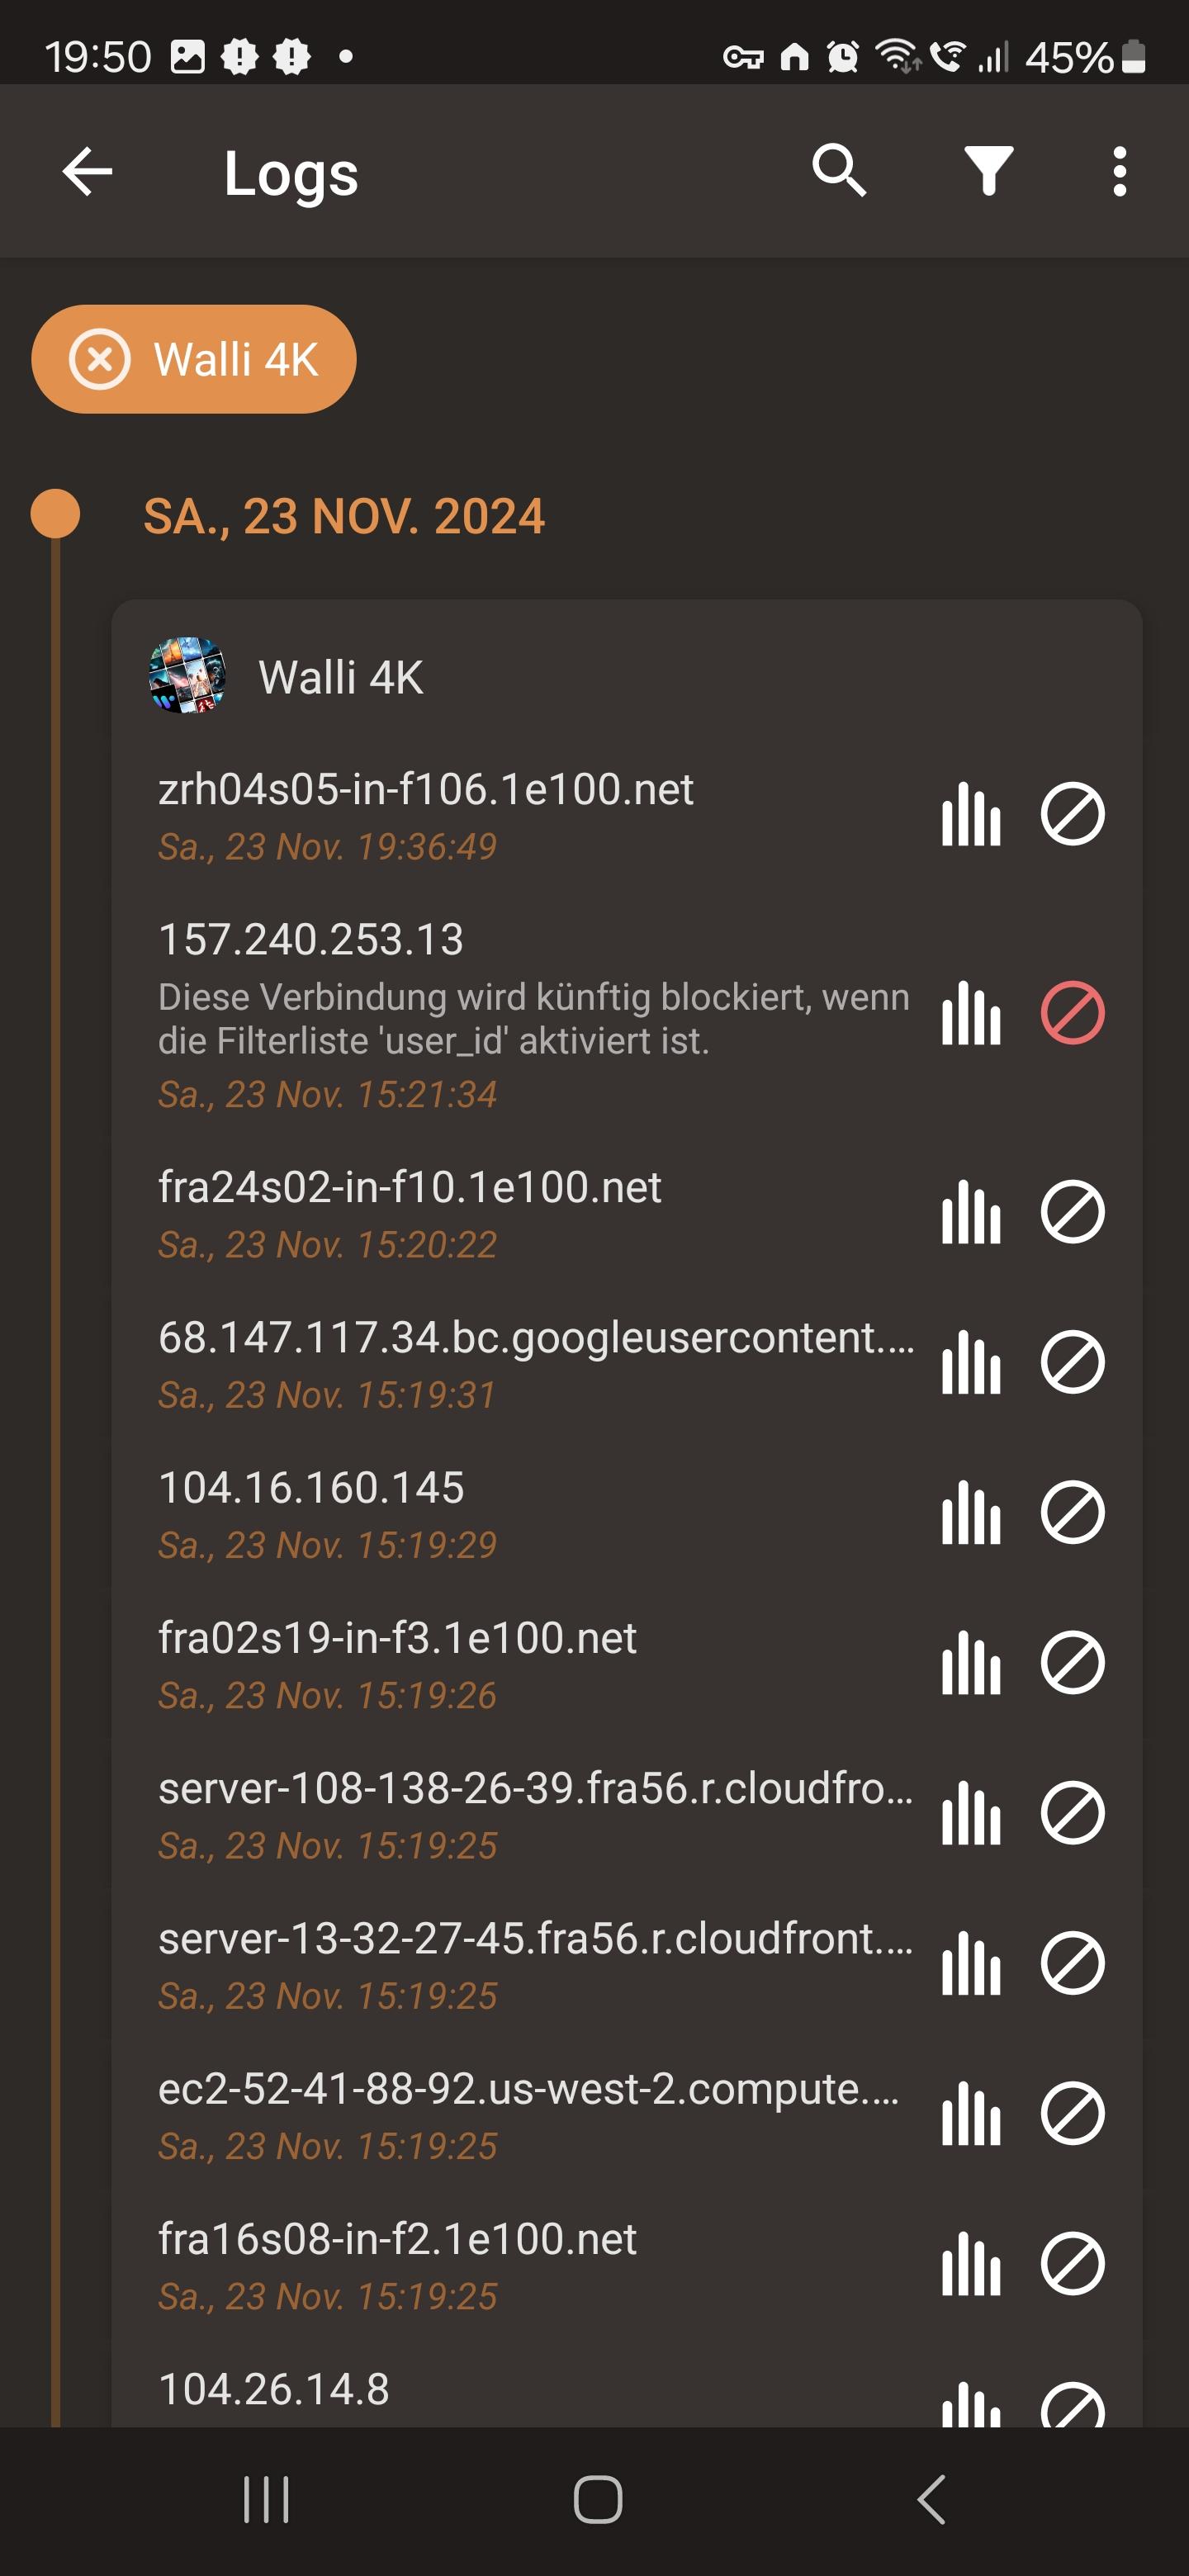Open the Walli 4K app thumbnail

[x=187, y=676]
